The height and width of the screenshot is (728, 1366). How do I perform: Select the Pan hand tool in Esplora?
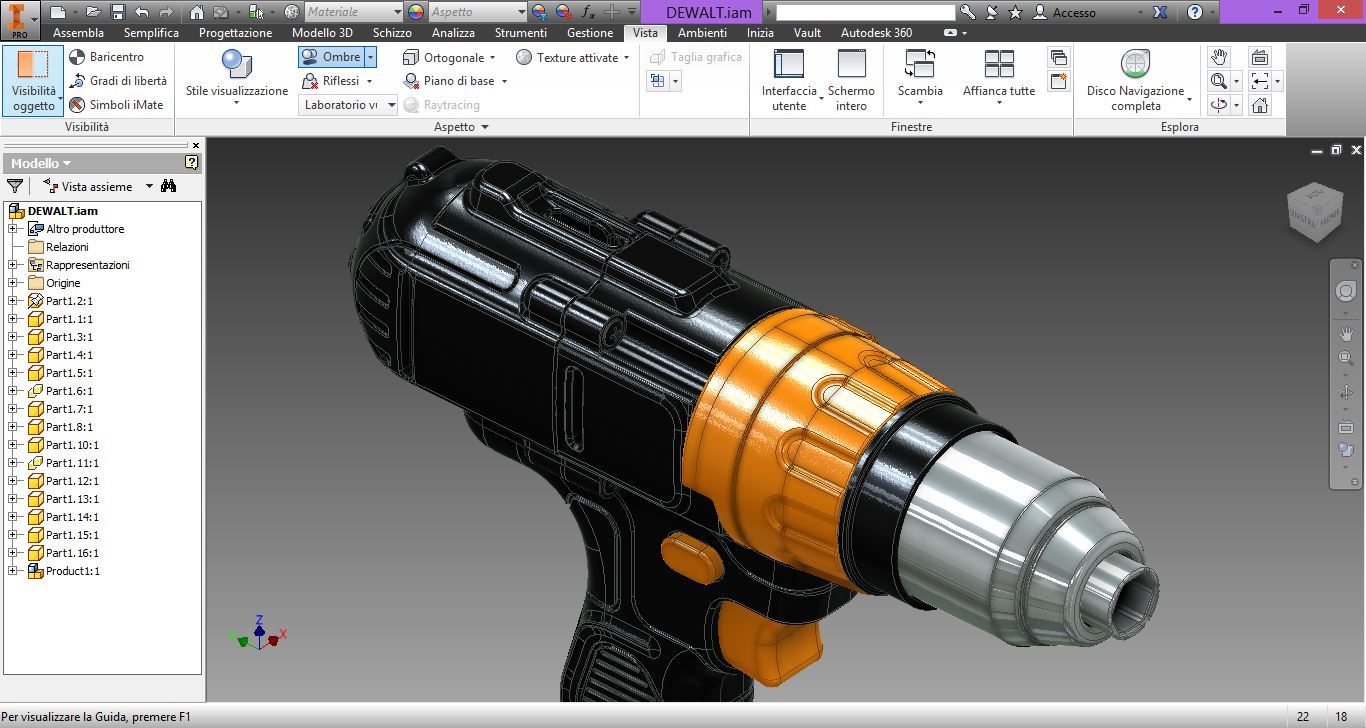tap(1218, 57)
